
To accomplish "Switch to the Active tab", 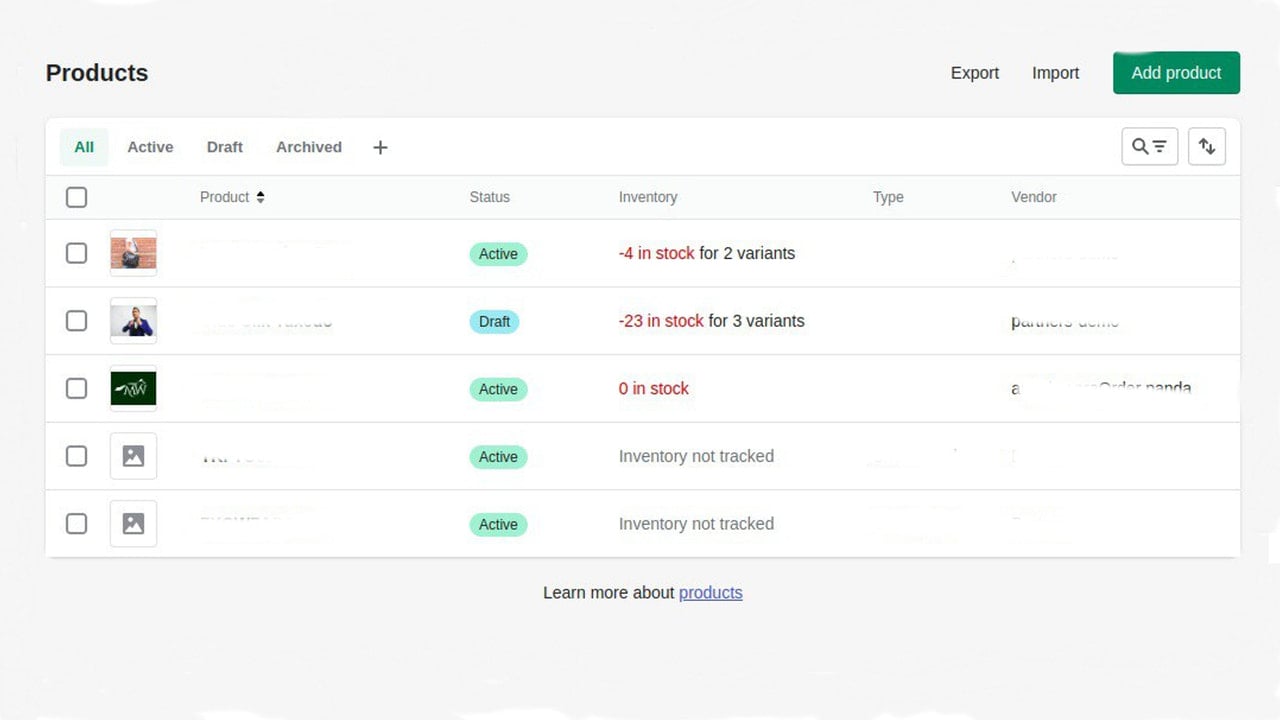I will point(150,147).
